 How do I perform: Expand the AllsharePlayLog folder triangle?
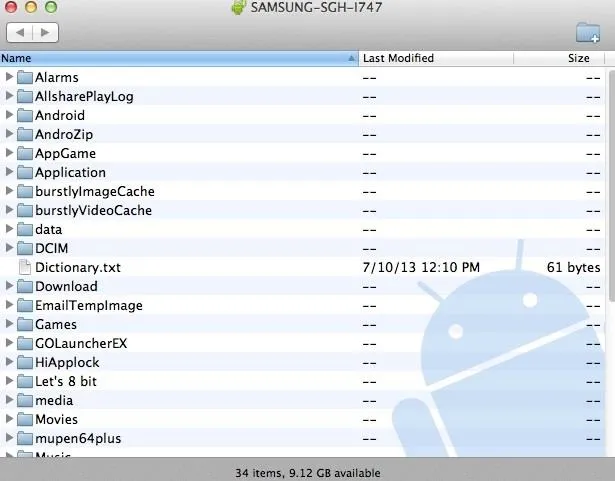click(9, 96)
